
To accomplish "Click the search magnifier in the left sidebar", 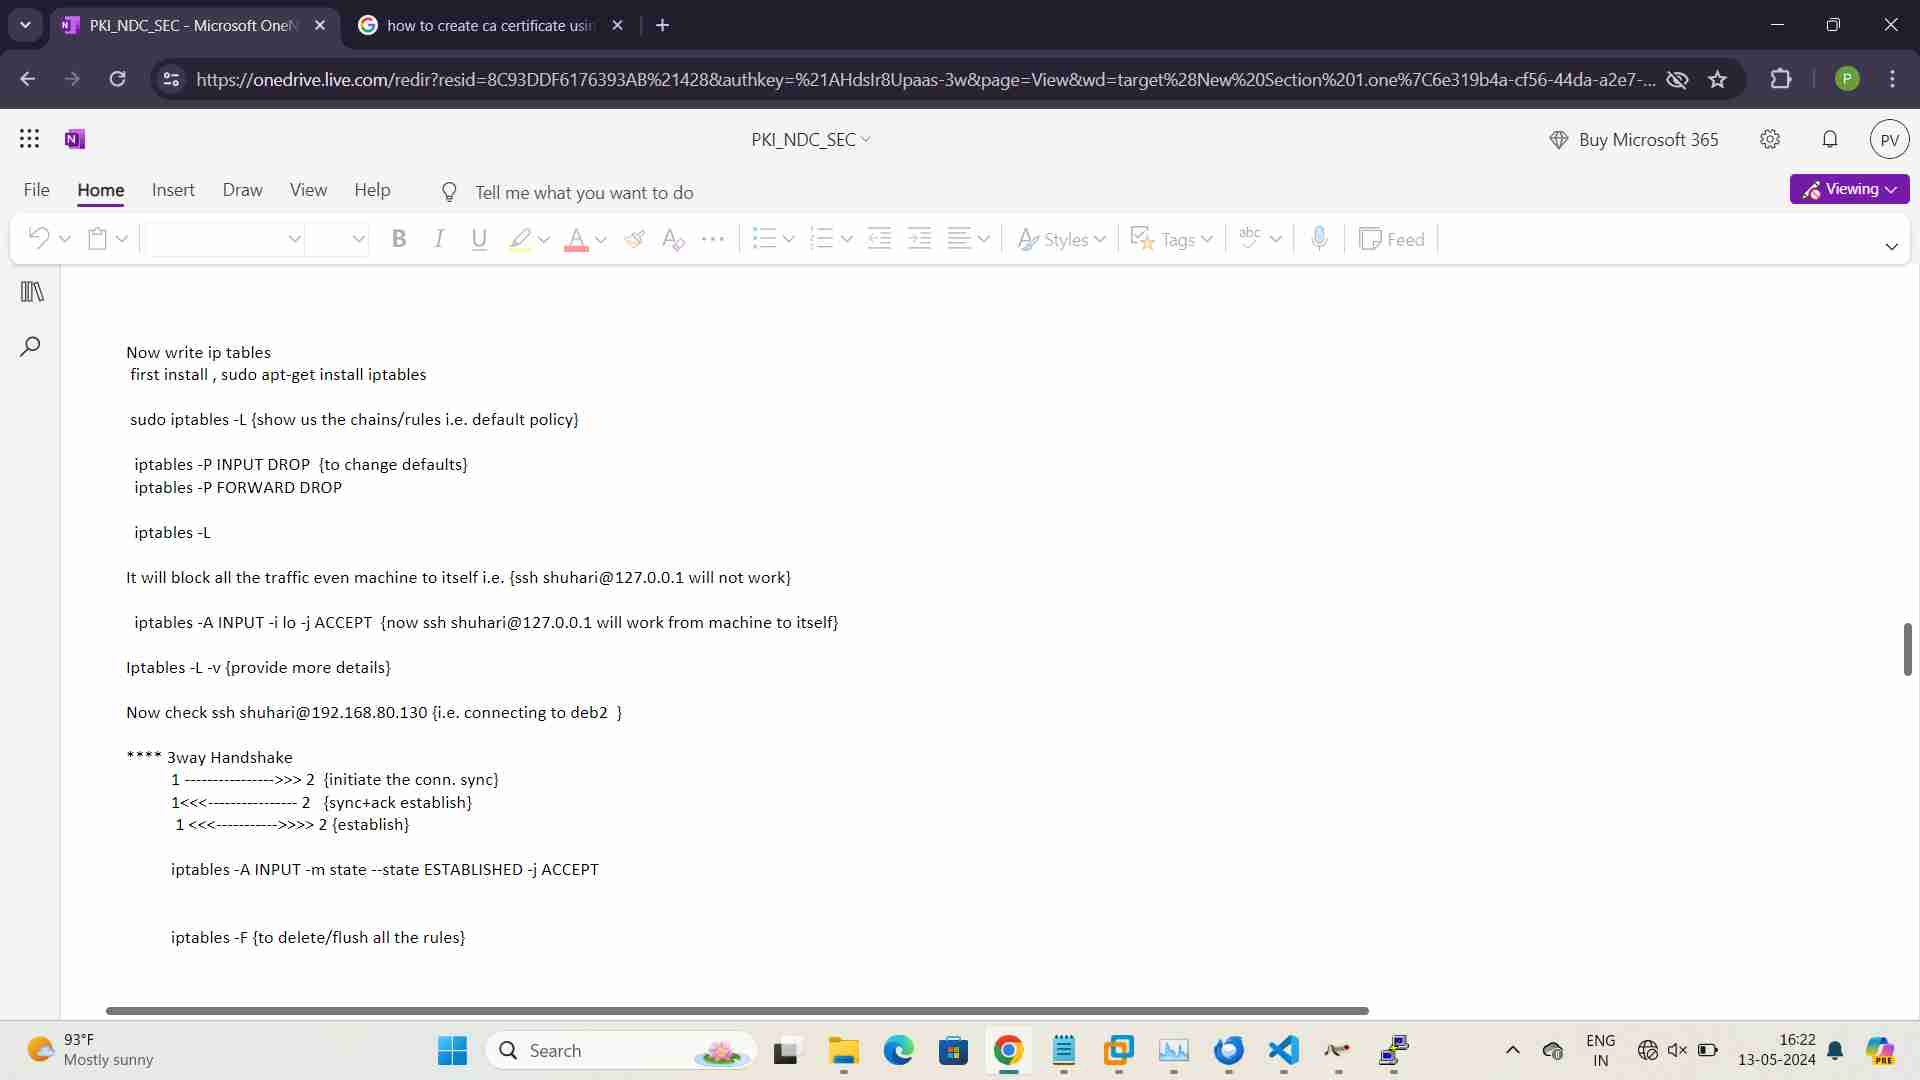I will coord(31,347).
